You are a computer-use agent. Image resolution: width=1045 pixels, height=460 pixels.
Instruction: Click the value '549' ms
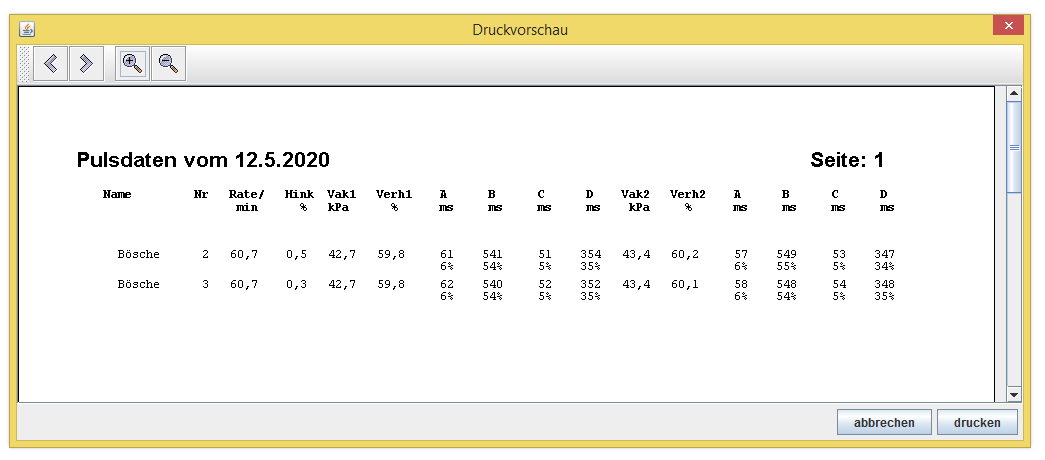click(787, 254)
